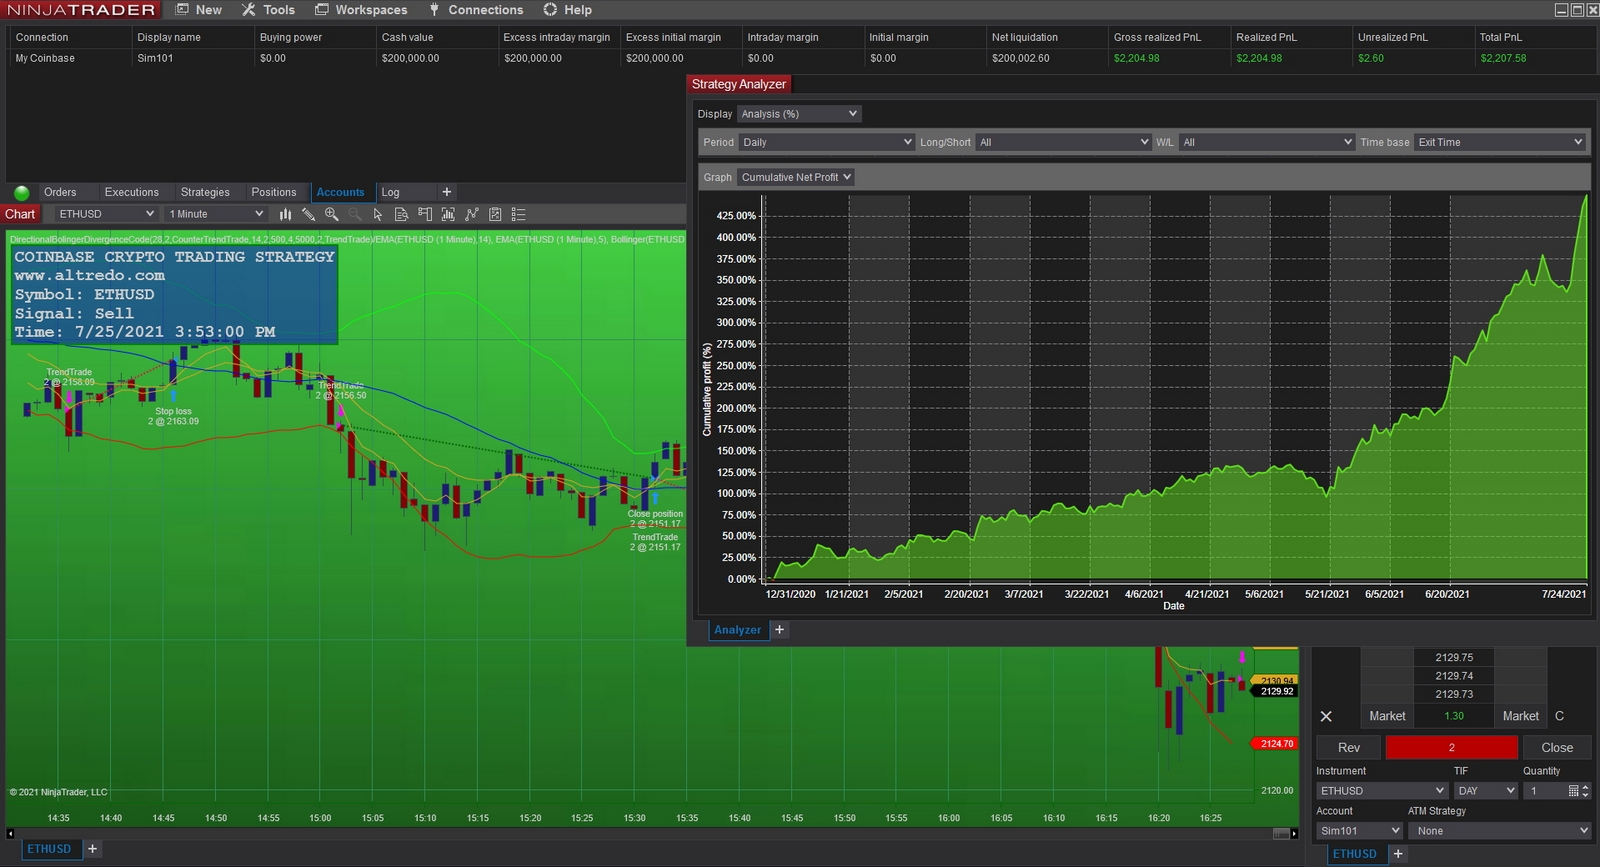Select the Analyzer tab

click(738, 629)
